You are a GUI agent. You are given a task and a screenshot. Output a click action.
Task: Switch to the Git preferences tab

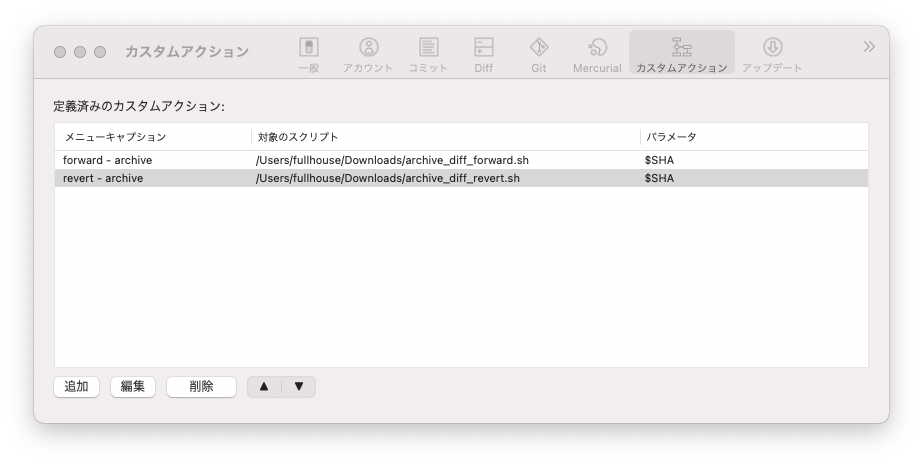[539, 55]
